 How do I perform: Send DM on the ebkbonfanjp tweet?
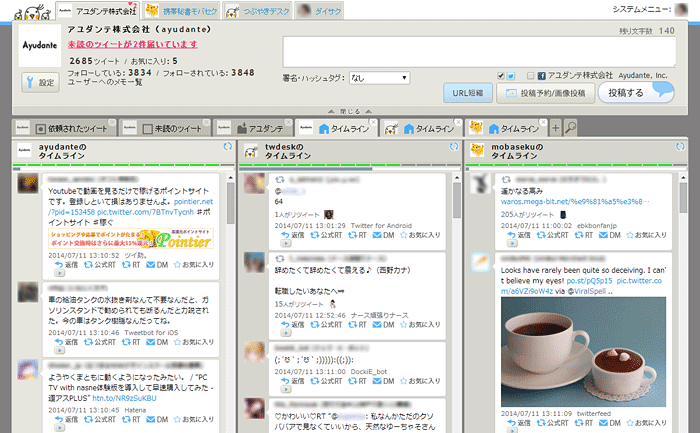tap(610, 235)
